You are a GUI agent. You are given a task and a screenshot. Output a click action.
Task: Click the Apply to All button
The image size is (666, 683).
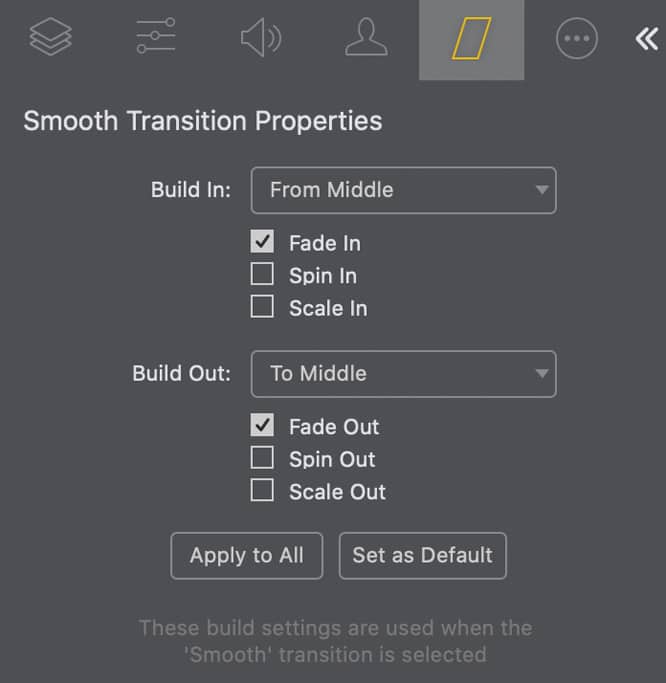[247, 556]
